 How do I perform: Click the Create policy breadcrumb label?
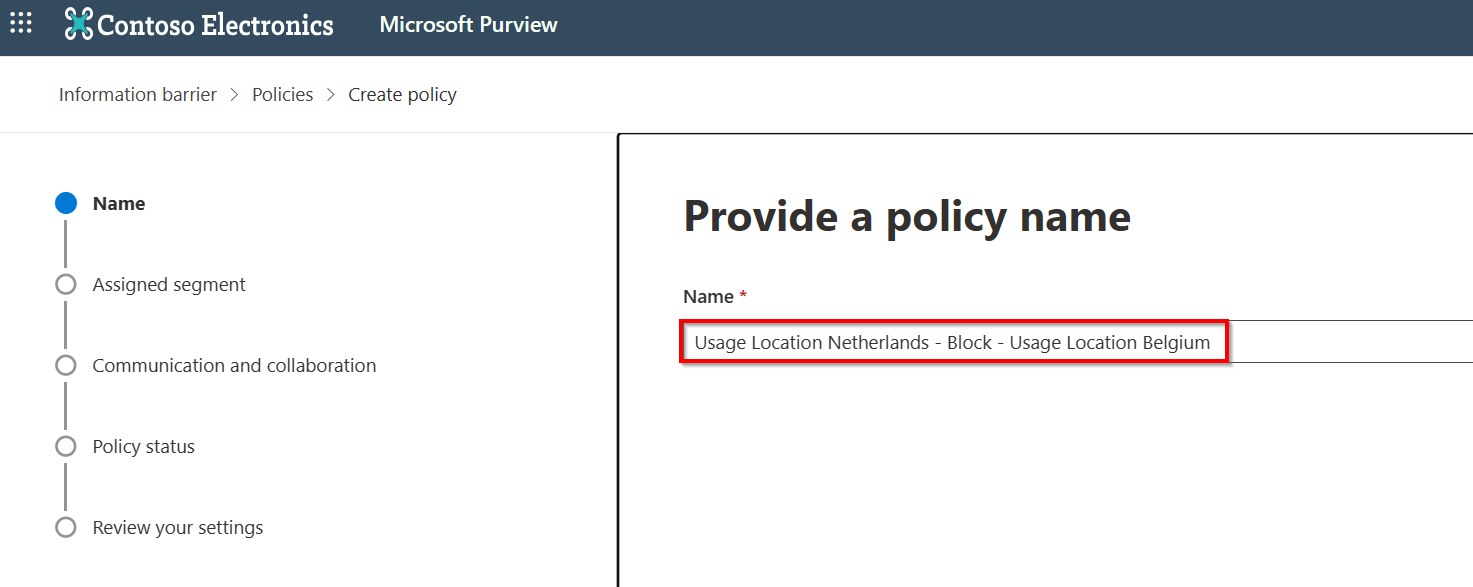pyautogui.click(x=402, y=94)
